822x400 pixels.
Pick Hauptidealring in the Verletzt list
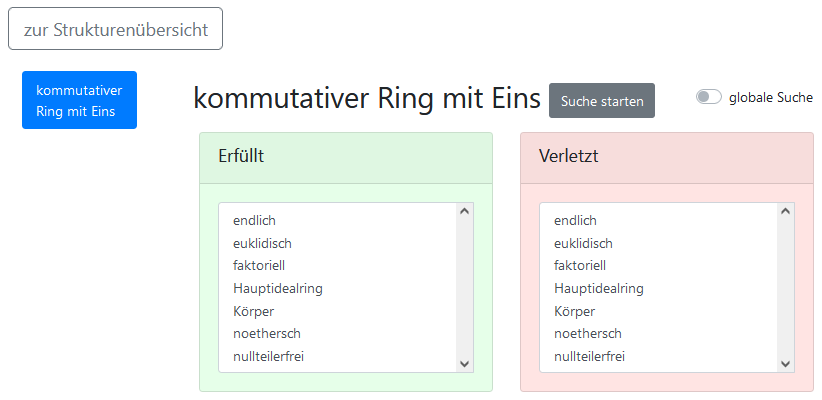[x=598, y=288]
